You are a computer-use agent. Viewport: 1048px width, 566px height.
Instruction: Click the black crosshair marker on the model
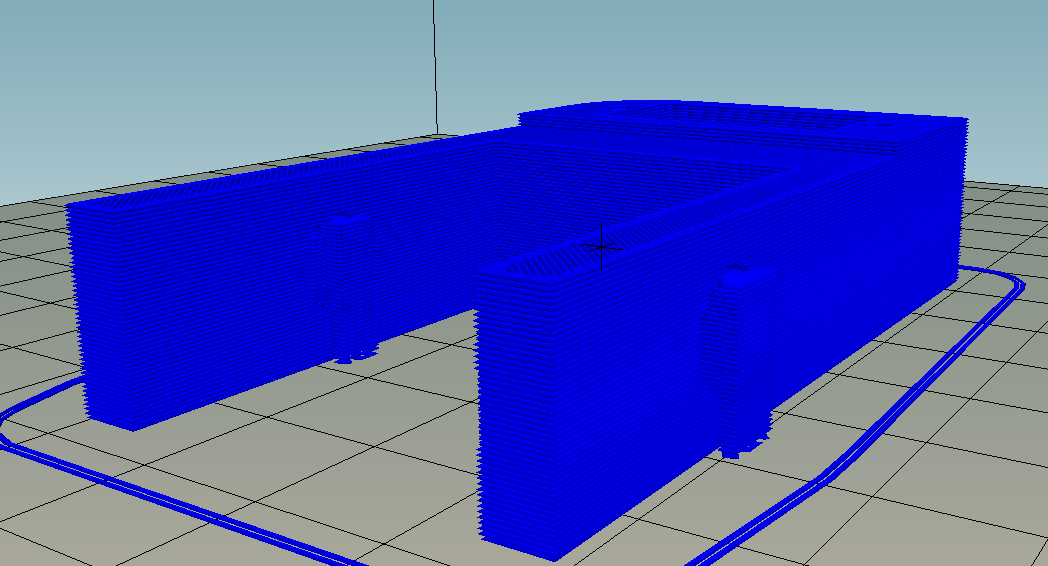pyautogui.click(x=602, y=247)
